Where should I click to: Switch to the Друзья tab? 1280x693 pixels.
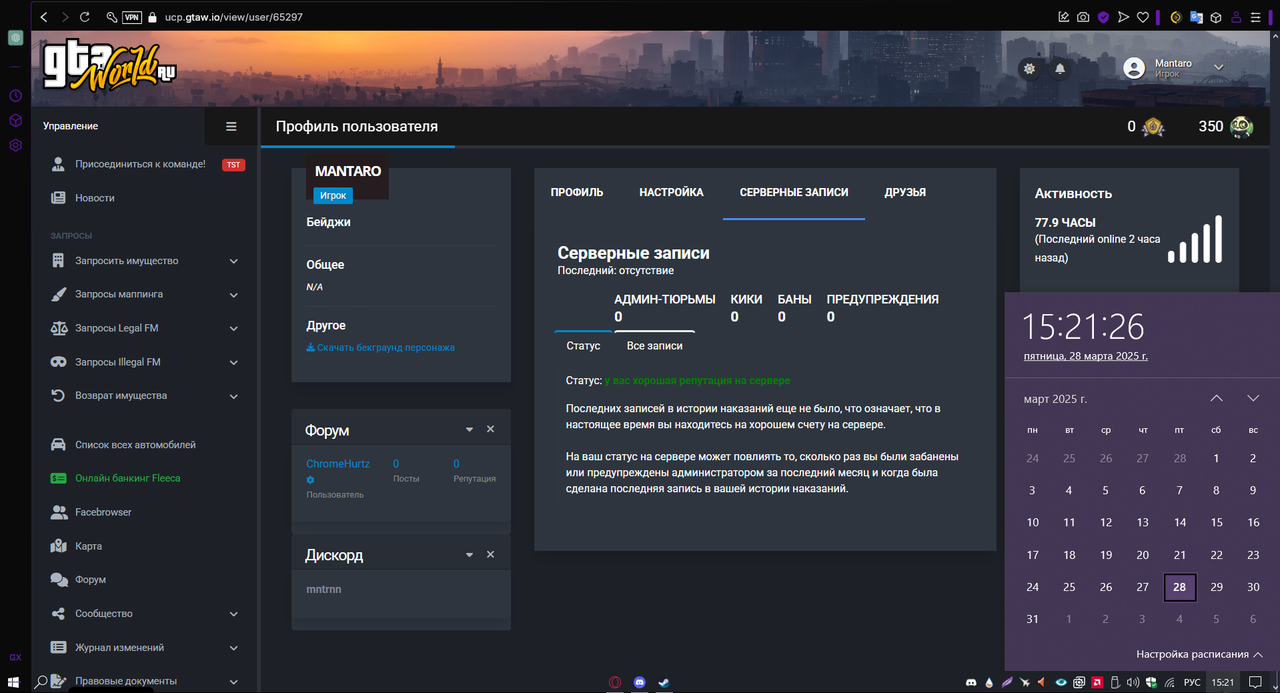(905, 192)
